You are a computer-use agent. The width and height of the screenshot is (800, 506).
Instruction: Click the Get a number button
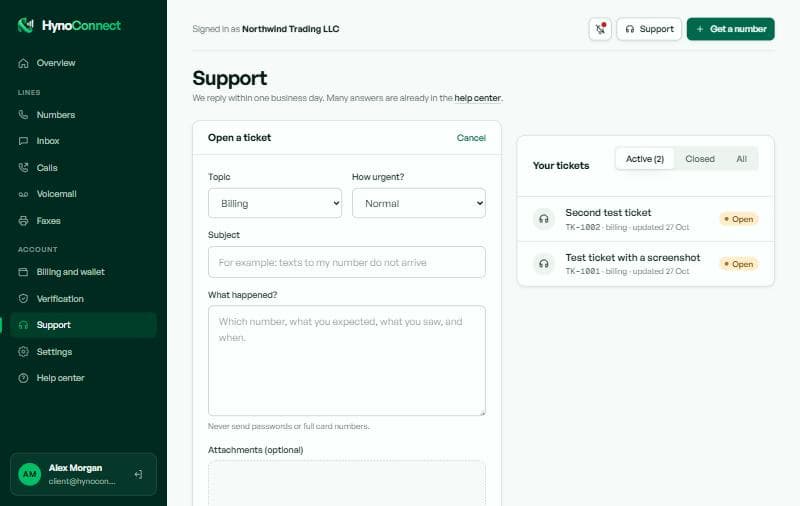(730, 29)
